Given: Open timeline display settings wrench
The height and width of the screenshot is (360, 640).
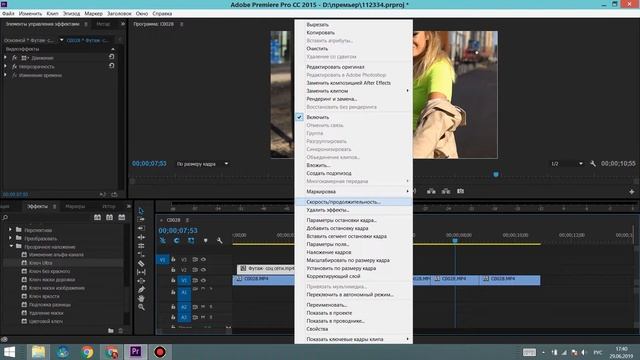Looking at the screenshot, I should pos(220,241).
